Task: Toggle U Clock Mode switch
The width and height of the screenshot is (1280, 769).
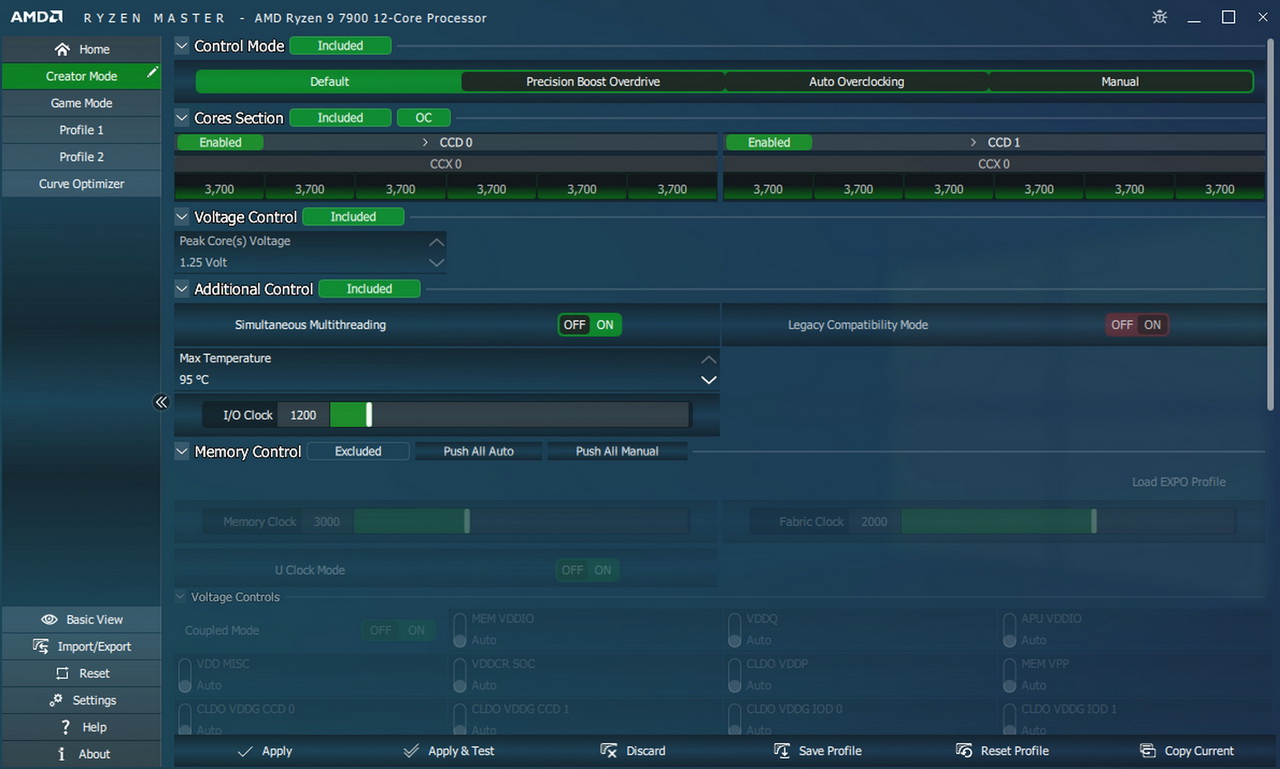Action: point(587,570)
